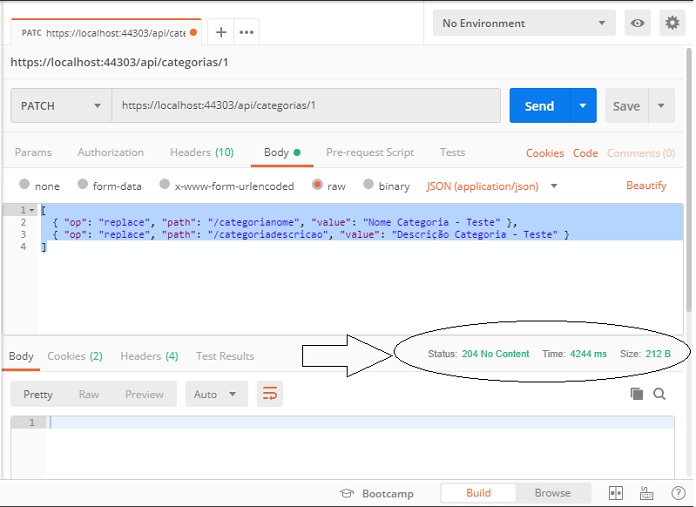This screenshot has height=507, width=696.
Task: Select the none body type radio
Action: pyautogui.click(x=24, y=184)
